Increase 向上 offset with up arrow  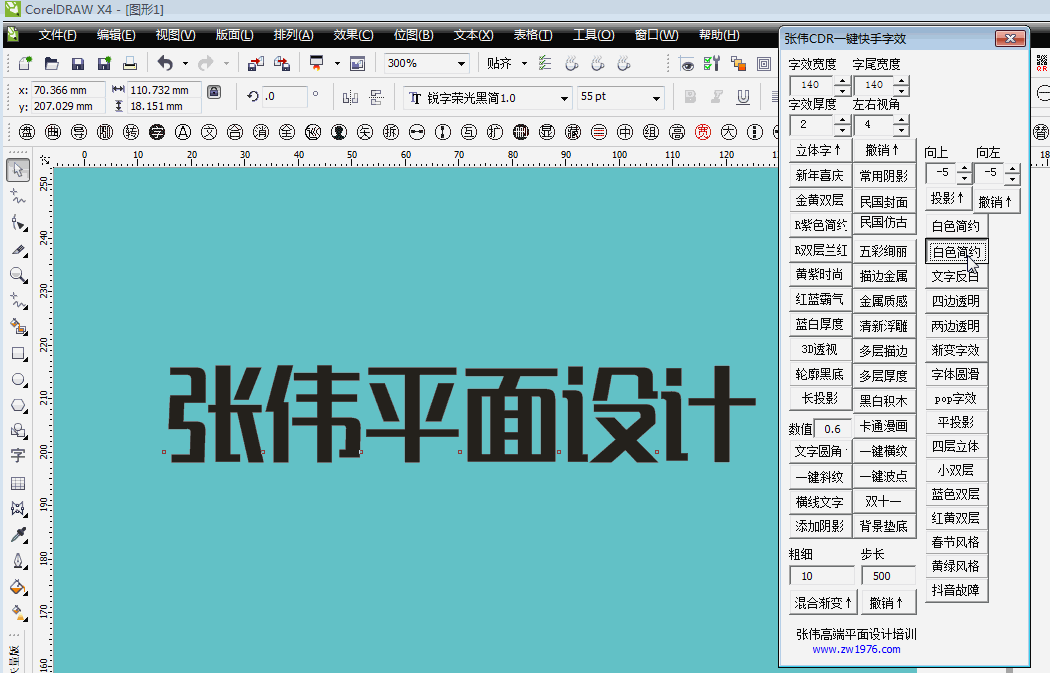click(964, 168)
